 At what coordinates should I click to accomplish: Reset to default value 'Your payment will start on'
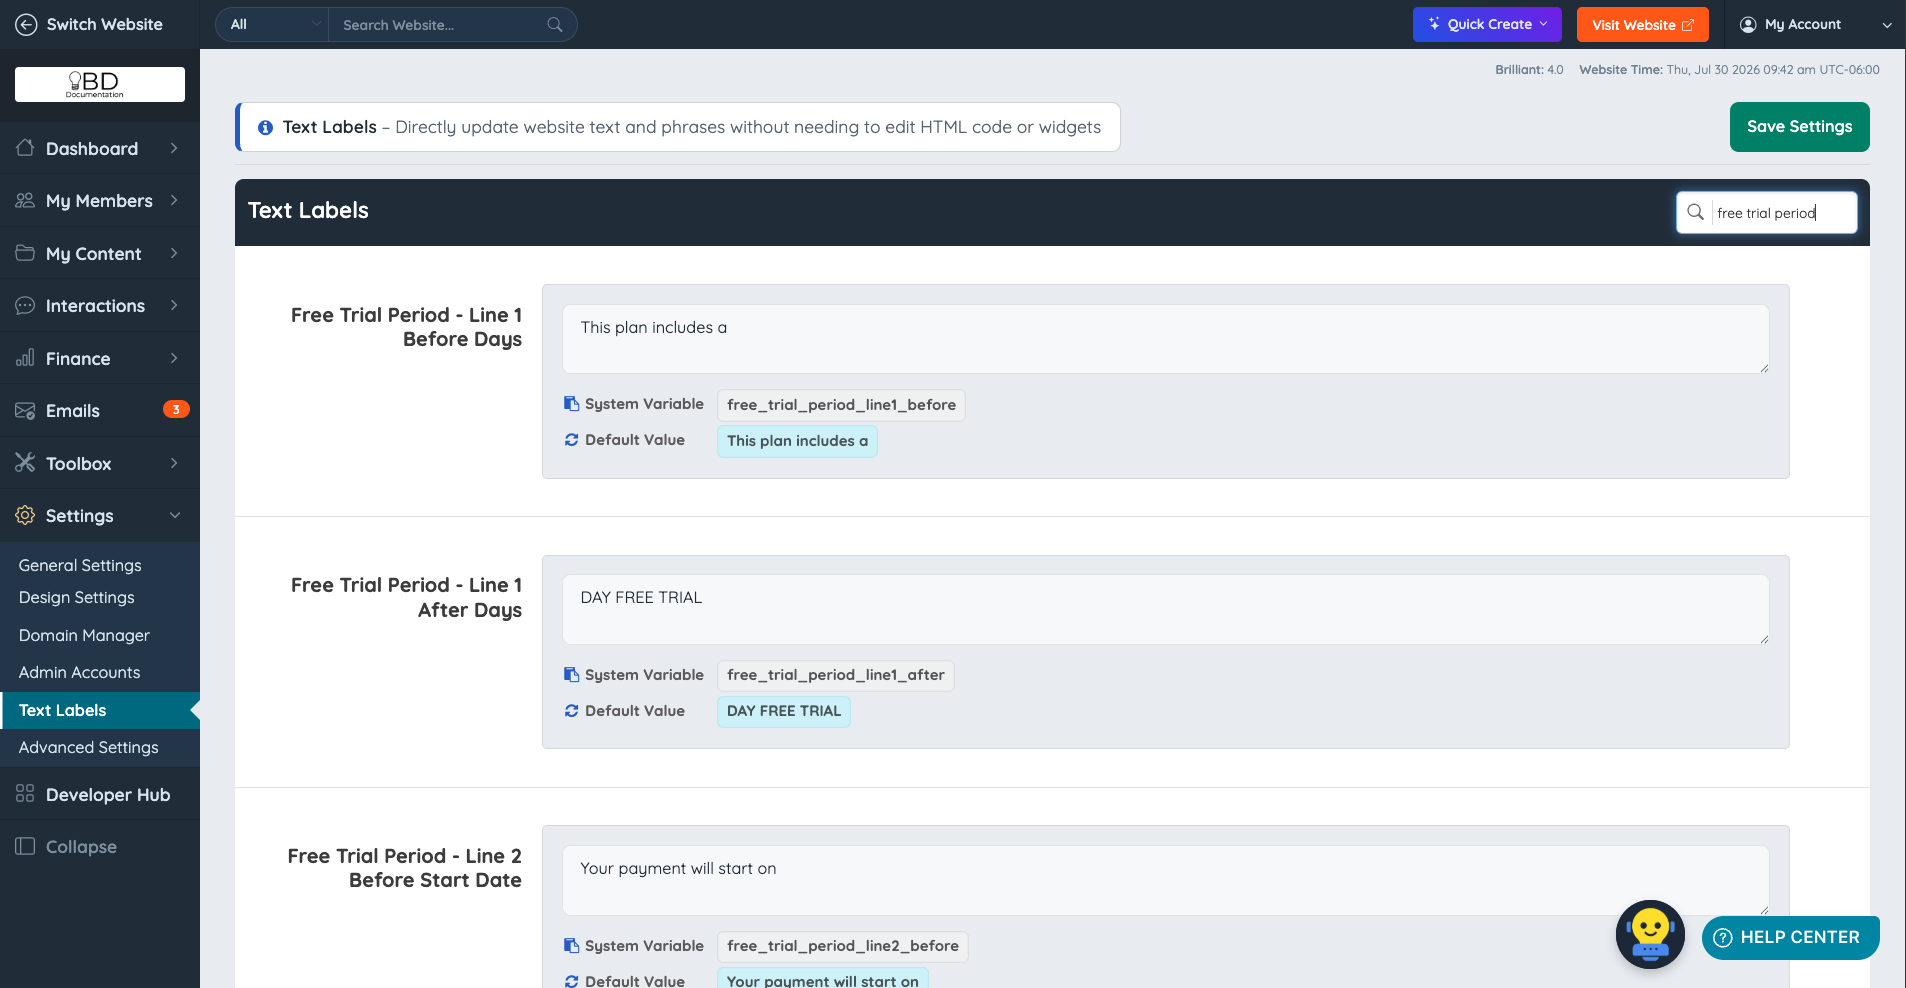click(x=822, y=980)
